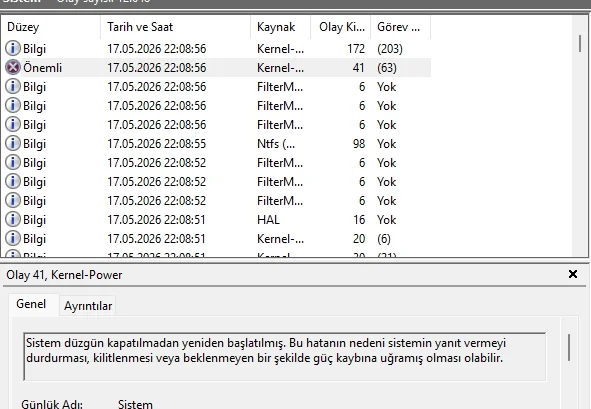Viewport: 591px width, 409px height.
Task: Close the Olay 41 Kernel-Power detail pane
Action: [573, 274]
